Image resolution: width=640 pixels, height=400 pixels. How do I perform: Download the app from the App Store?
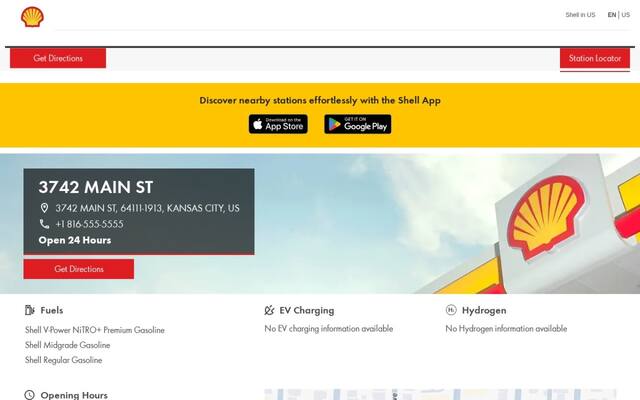tap(278, 124)
